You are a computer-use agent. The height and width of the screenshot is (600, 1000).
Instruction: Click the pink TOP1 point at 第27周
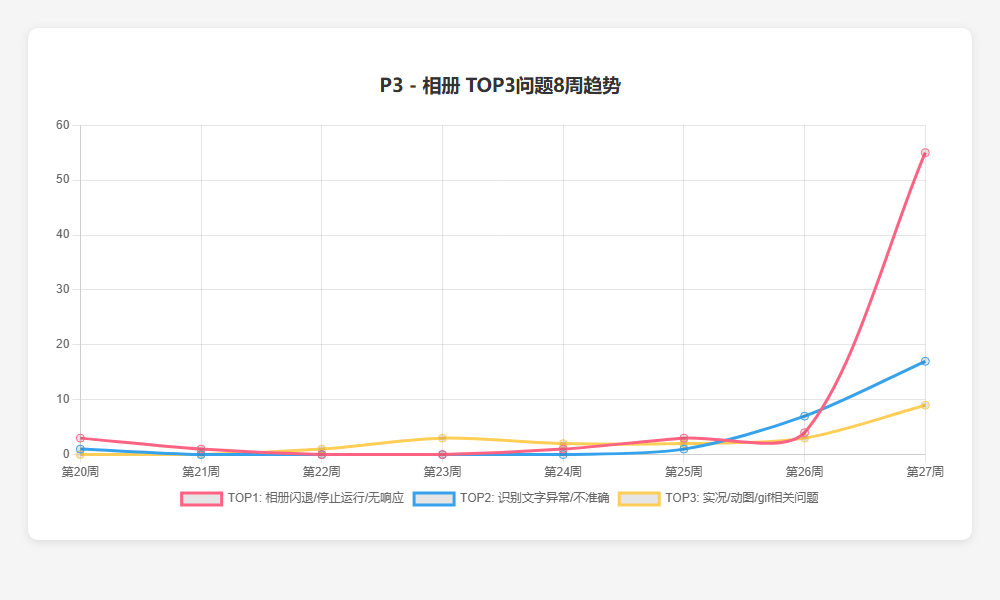[925, 153]
